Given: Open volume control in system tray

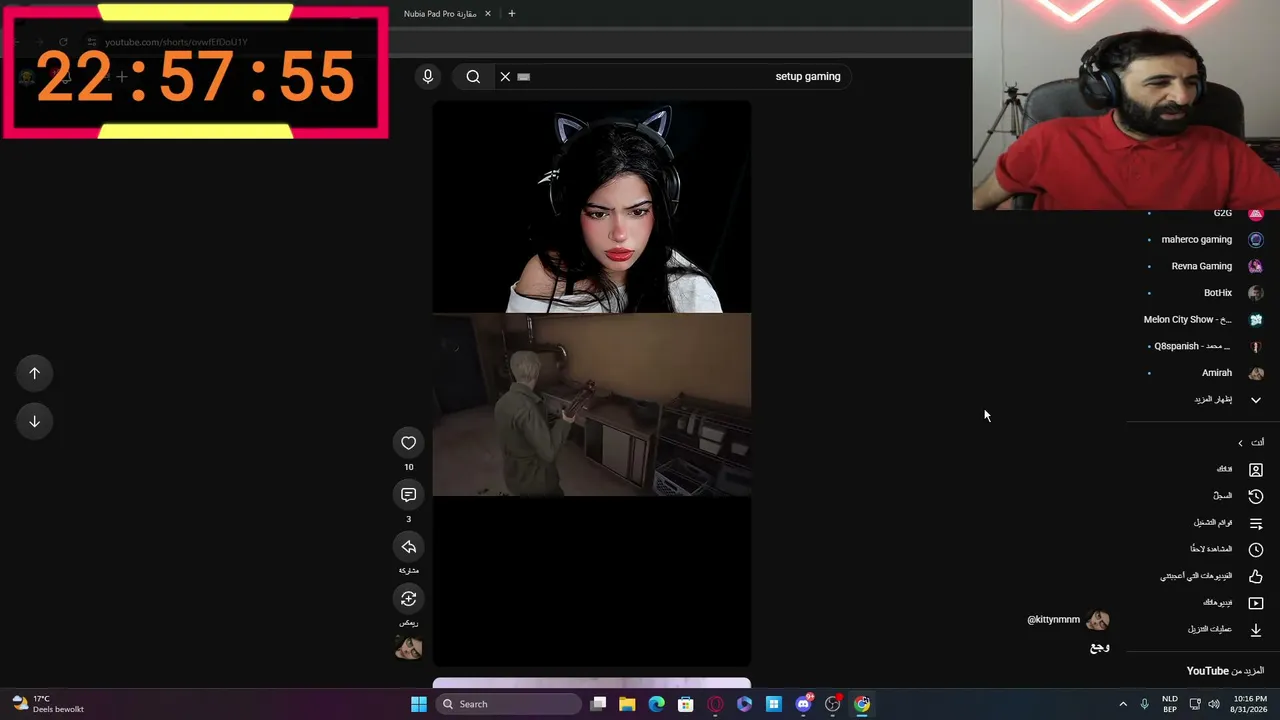Looking at the screenshot, I should pos(1214,704).
